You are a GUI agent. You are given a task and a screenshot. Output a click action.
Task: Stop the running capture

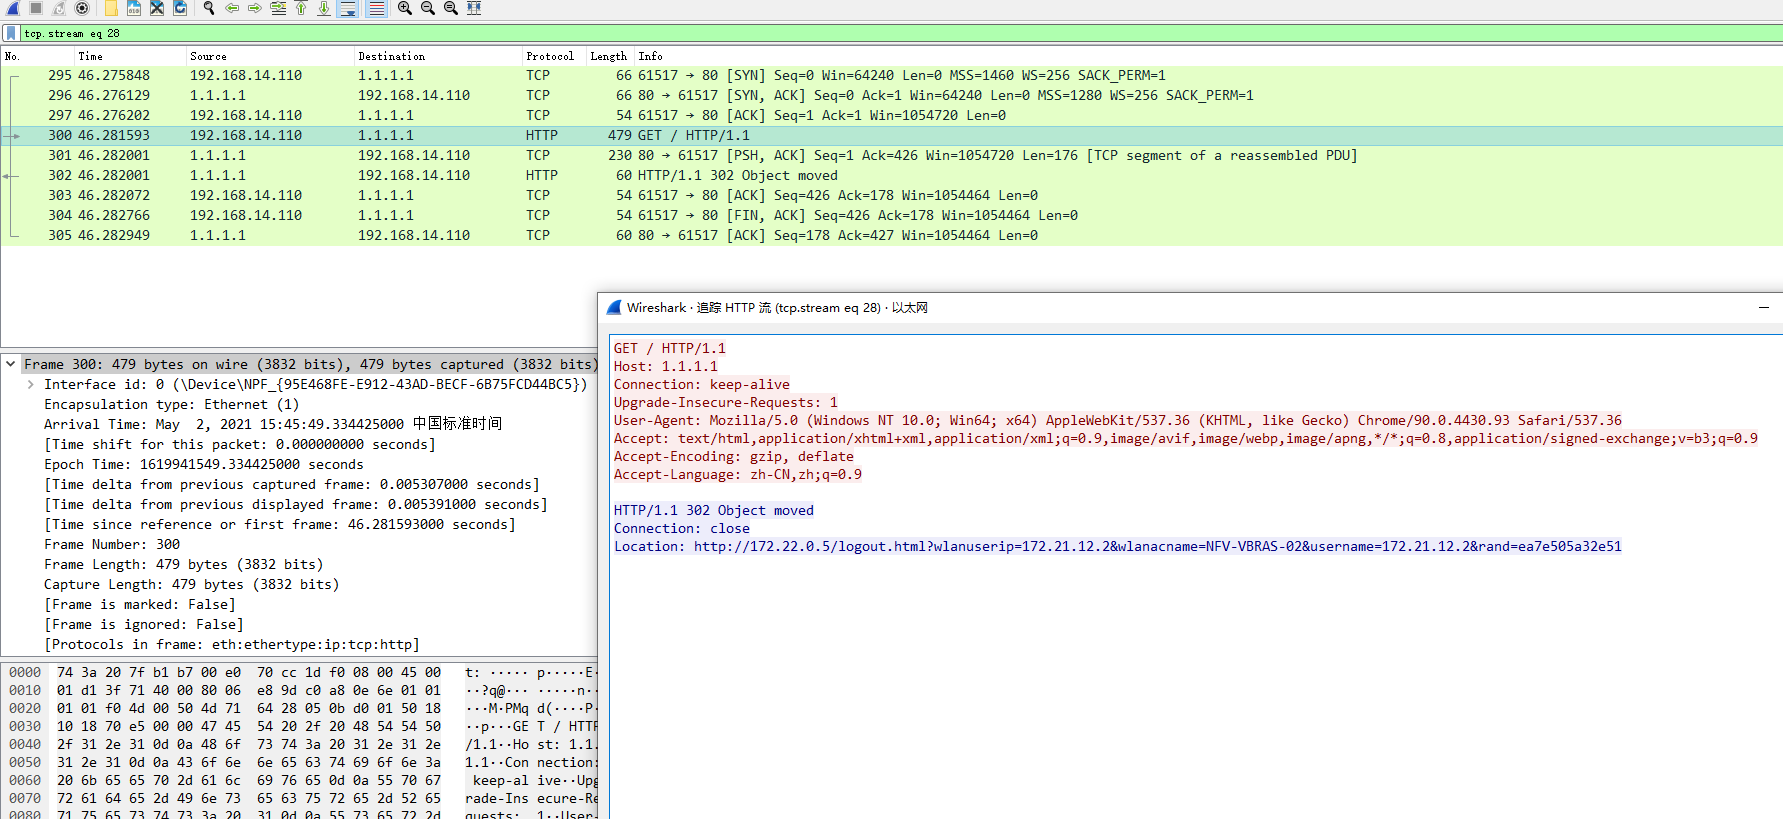click(36, 8)
